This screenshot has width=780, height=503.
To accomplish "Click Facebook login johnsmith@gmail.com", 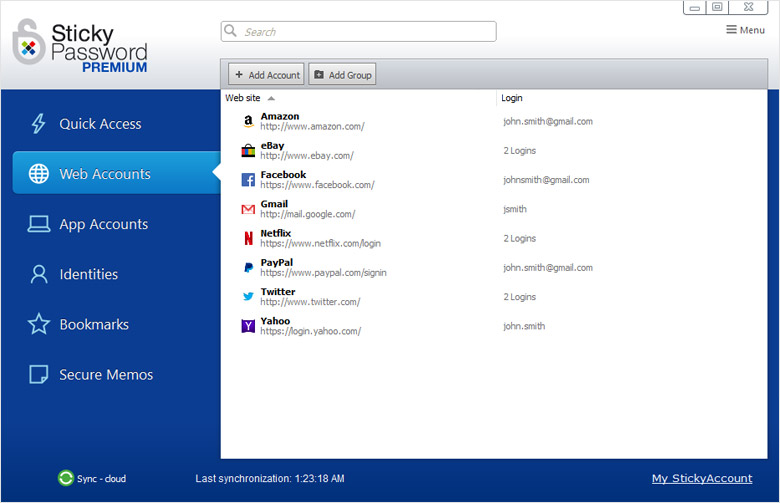I will point(546,180).
